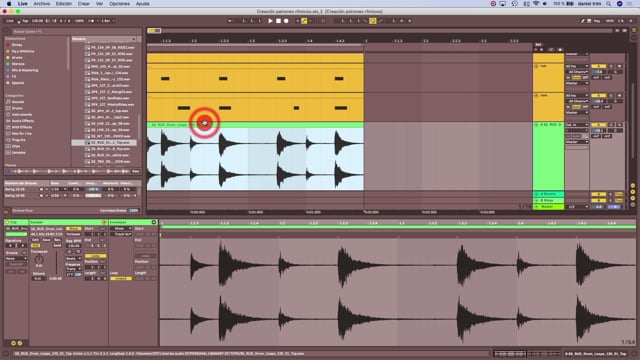Toggle the metronome button
The image size is (640, 360).
tap(91, 21)
